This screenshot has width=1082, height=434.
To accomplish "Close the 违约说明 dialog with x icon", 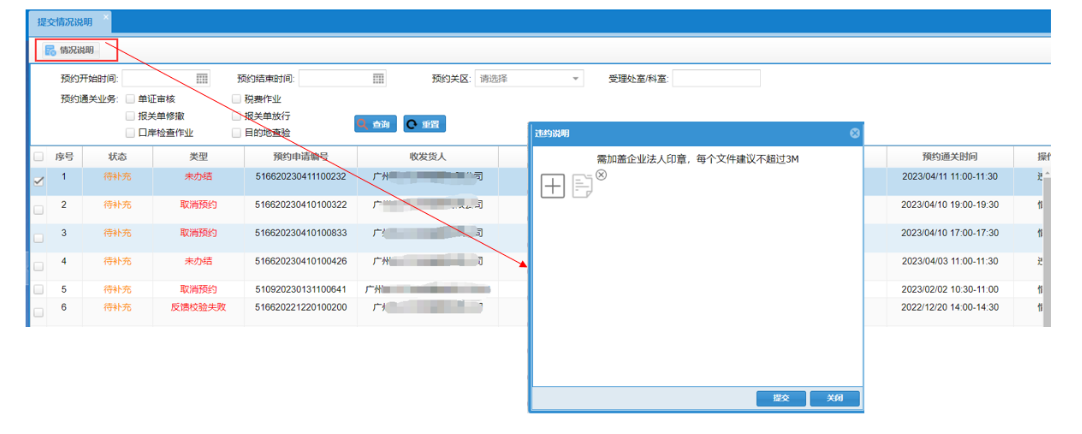I will click(854, 133).
